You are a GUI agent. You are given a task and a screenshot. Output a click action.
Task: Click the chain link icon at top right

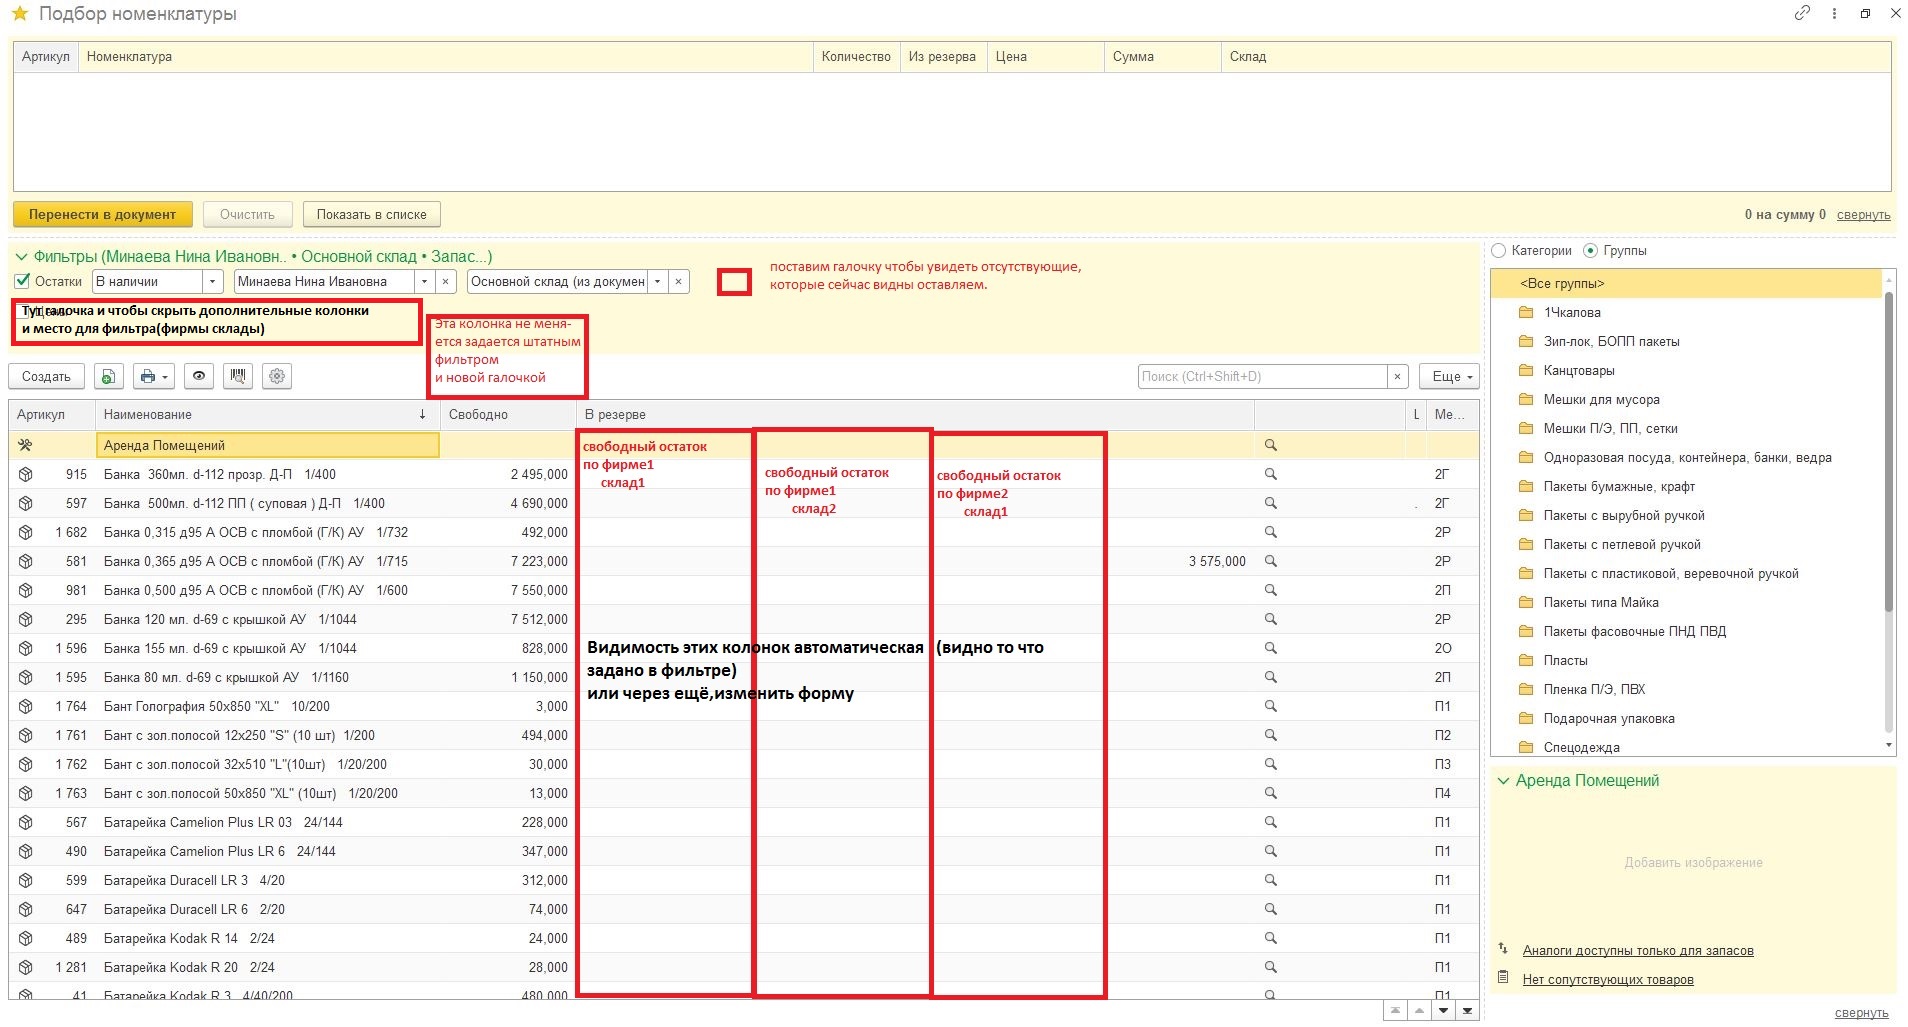1802,14
